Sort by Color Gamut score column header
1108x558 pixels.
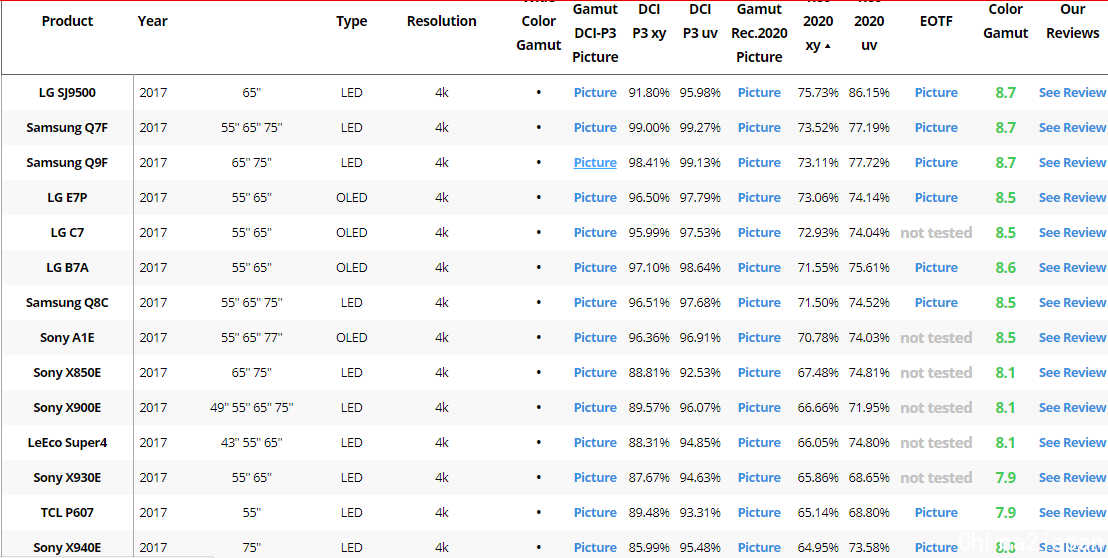coord(1006,21)
